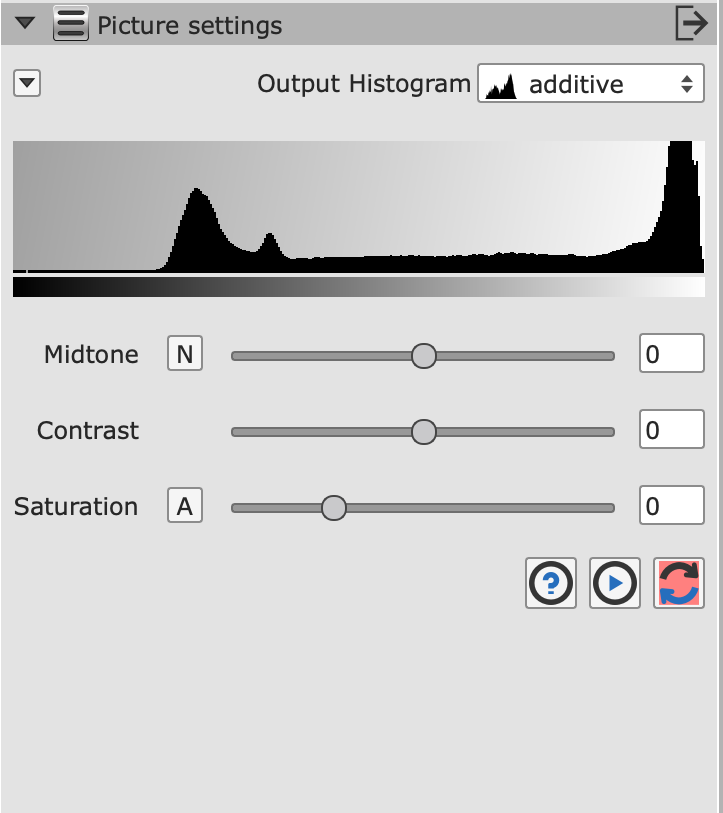
Task: Open the help question mark icon
Action: click(x=551, y=584)
